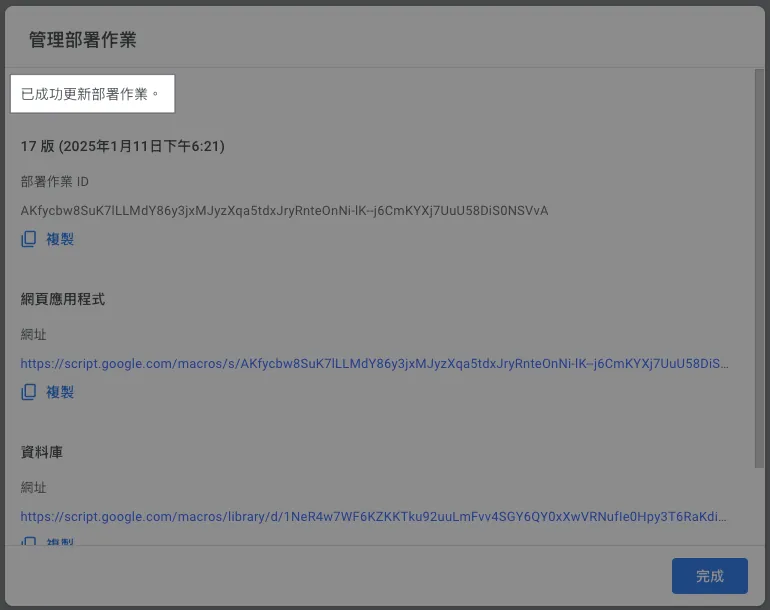Open the web app macros/s URL link

point(374,364)
